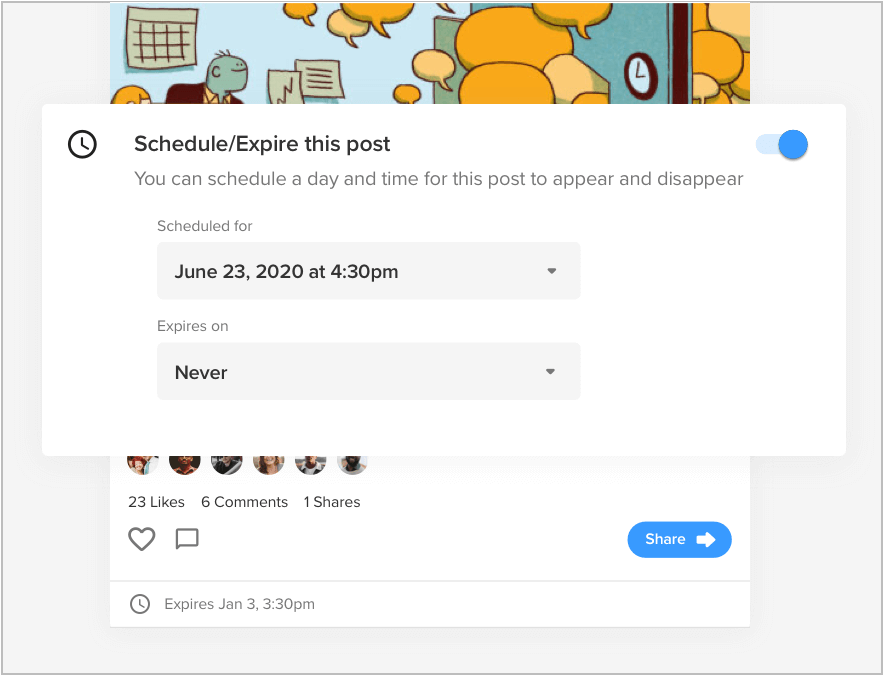Click the clock icon beside Schedule/Expire heading

[82, 145]
